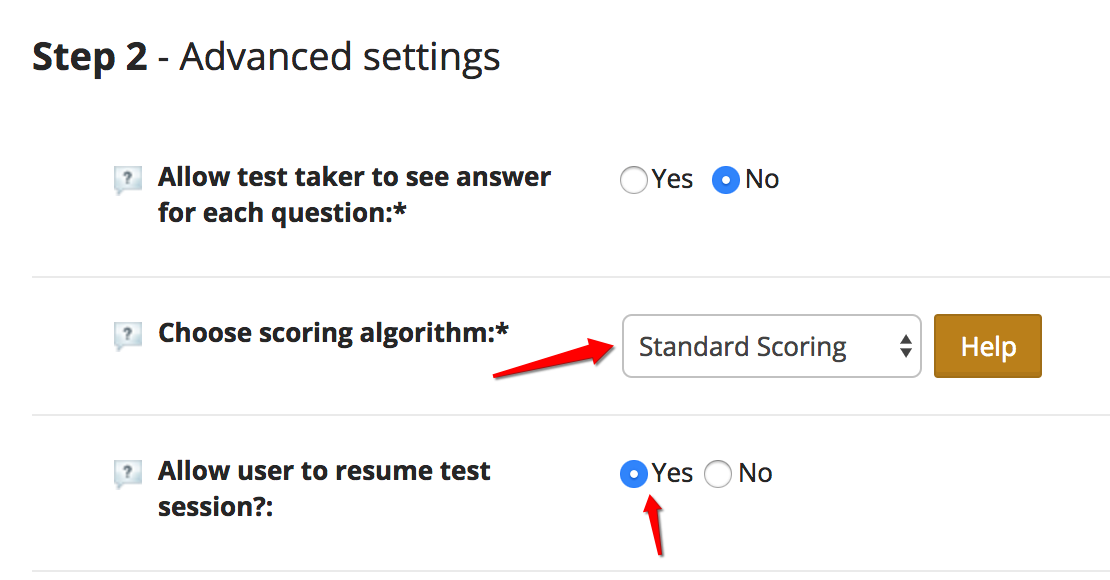The image size is (1110, 580).
Task: Click 'Yes' label text in resume row
Action: (673, 473)
